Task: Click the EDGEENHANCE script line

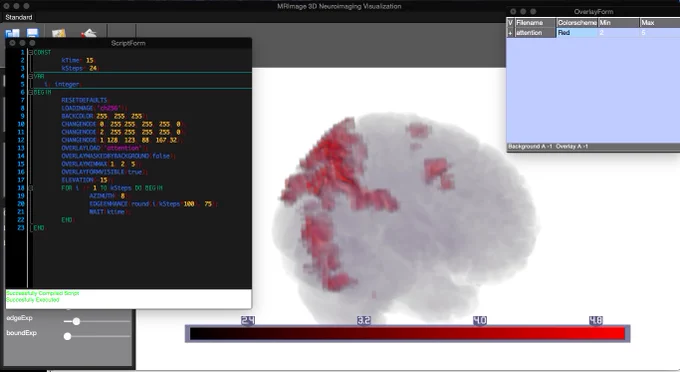Action: tap(154, 204)
